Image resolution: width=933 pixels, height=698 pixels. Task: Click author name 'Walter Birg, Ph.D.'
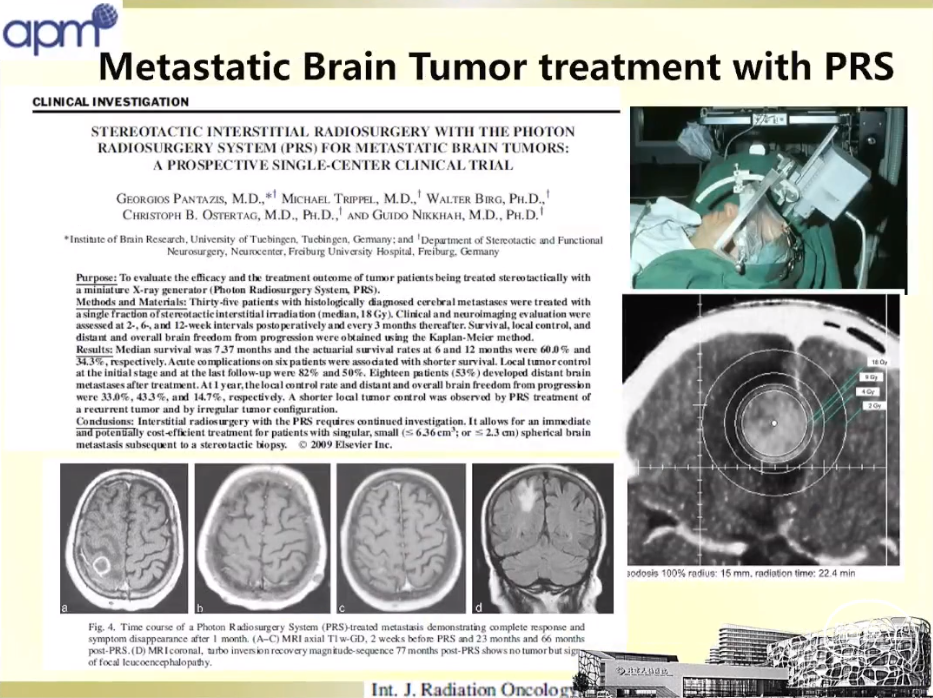point(487,198)
